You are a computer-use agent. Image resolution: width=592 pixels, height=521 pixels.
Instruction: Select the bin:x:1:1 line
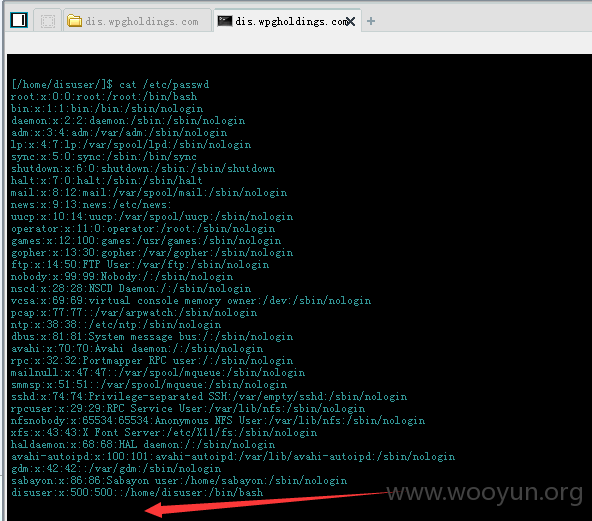[x=107, y=109]
